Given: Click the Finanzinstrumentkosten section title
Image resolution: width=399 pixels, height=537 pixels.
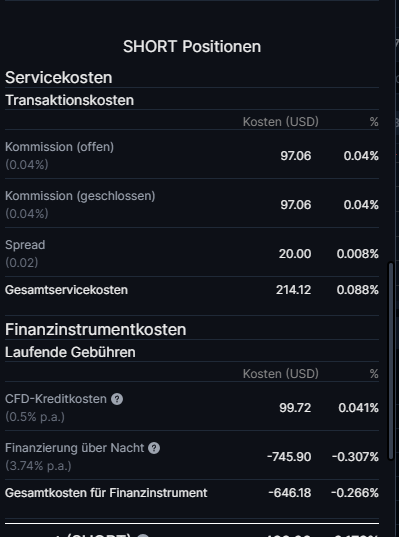Looking at the screenshot, I should (96, 329).
